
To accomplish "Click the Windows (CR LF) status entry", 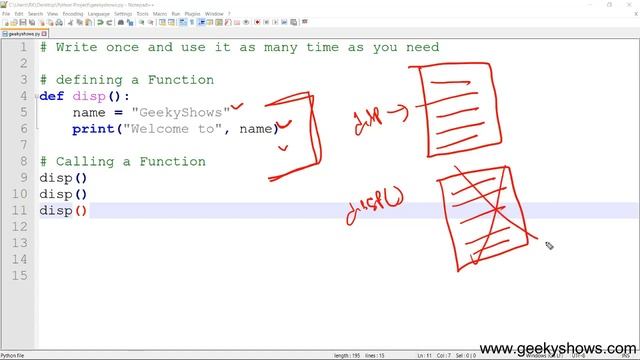I will click(544, 356).
